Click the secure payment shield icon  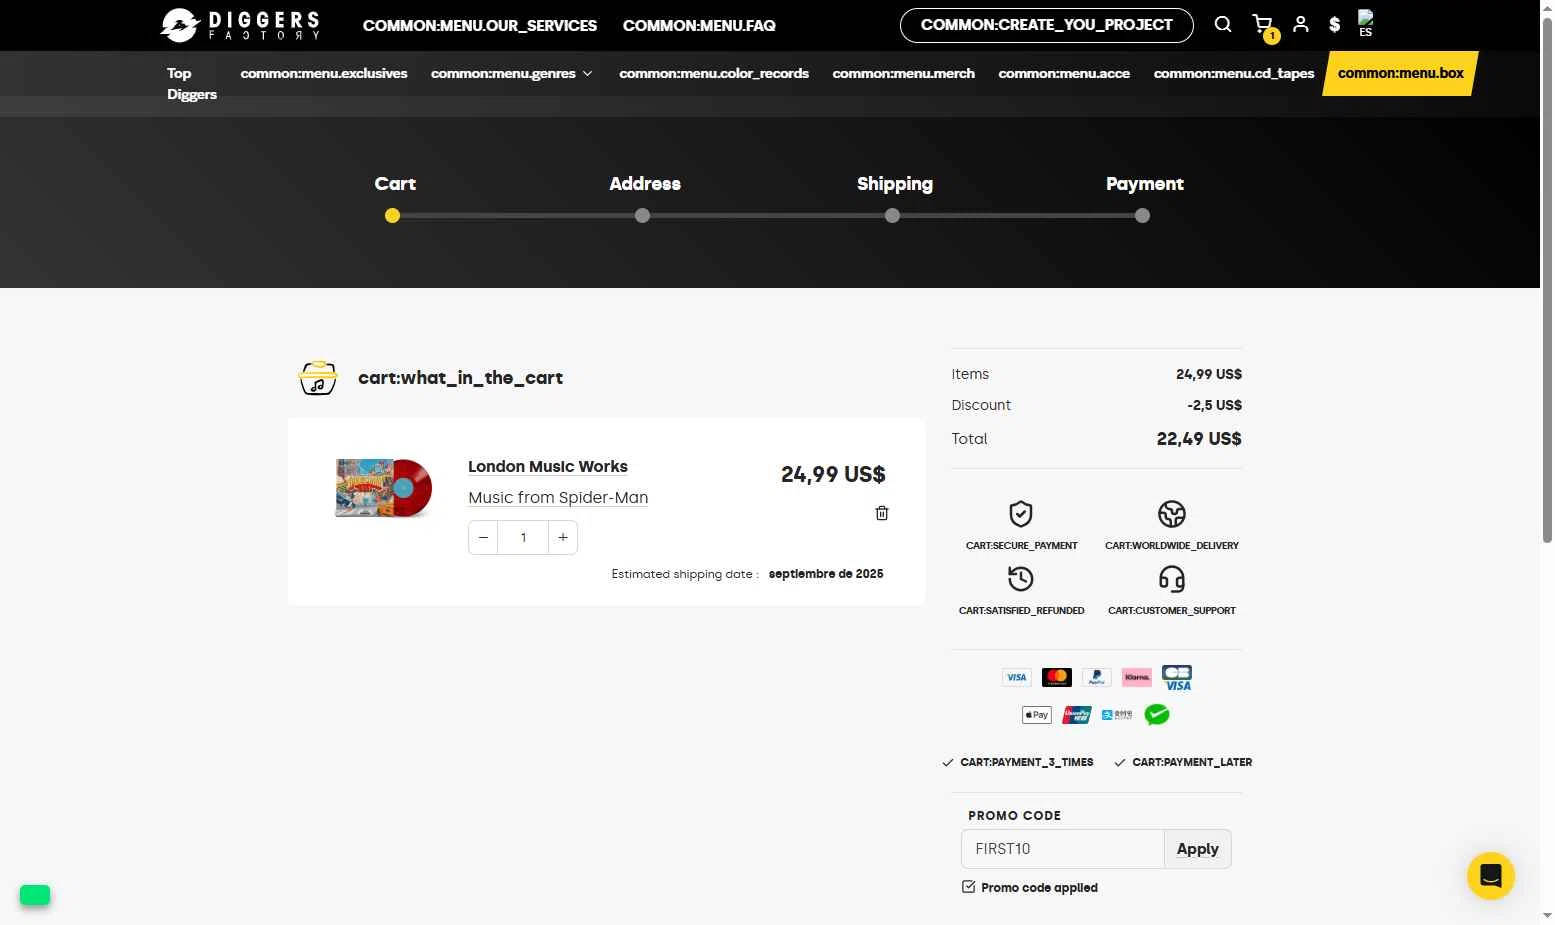point(1021,514)
